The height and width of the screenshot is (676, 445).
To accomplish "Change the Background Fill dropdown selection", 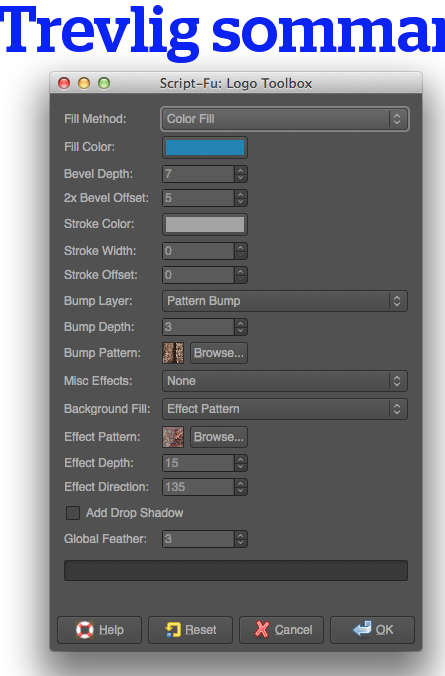I will pyautogui.click(x=285, y=409).
